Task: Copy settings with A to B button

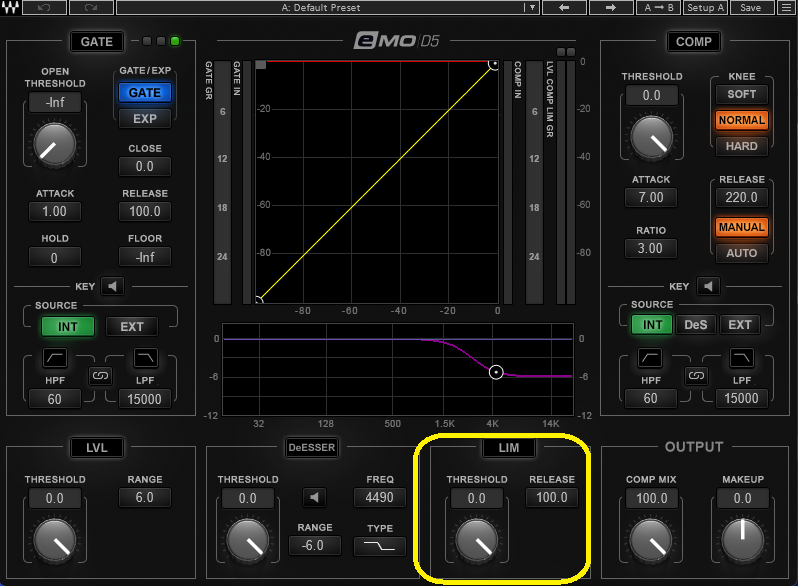Action: (x=659, y=8)
